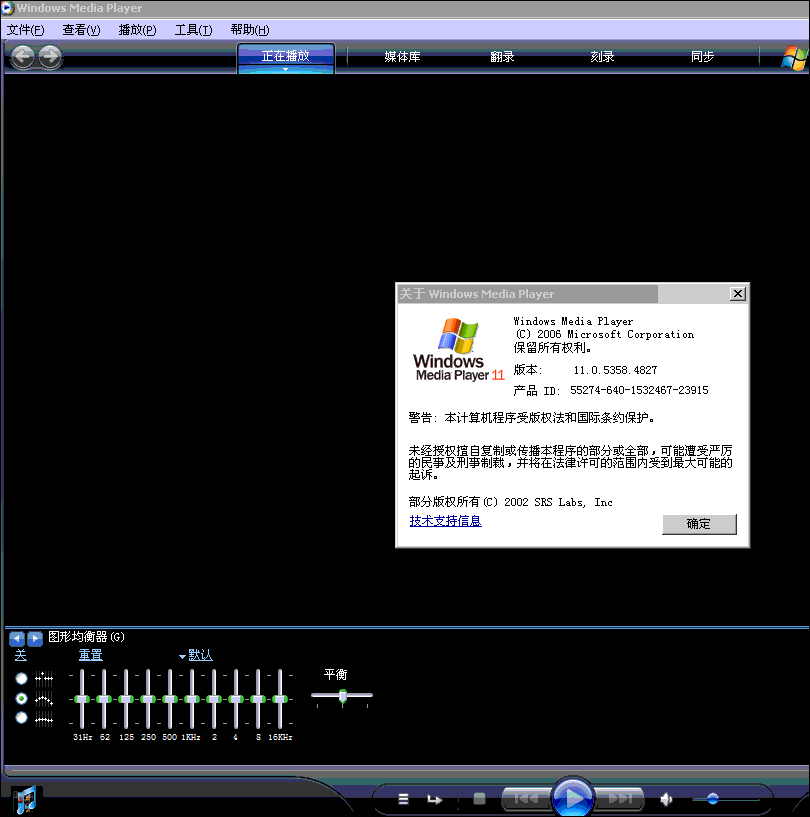This screenshot has height=817, width=810.
Task: Adjust the 1KHz equalizer slider
Action: 192,699
